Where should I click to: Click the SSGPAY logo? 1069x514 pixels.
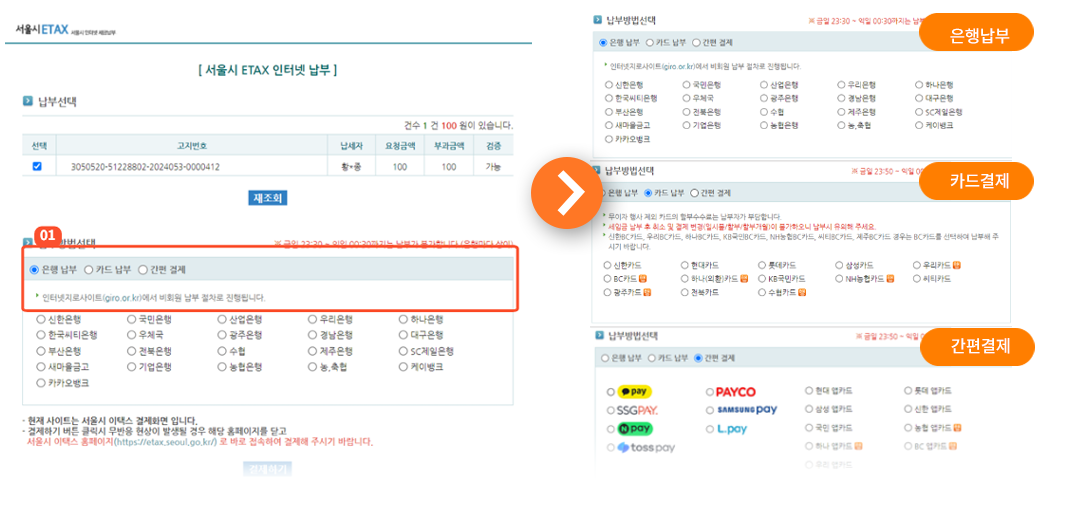[x=637, y=410]
